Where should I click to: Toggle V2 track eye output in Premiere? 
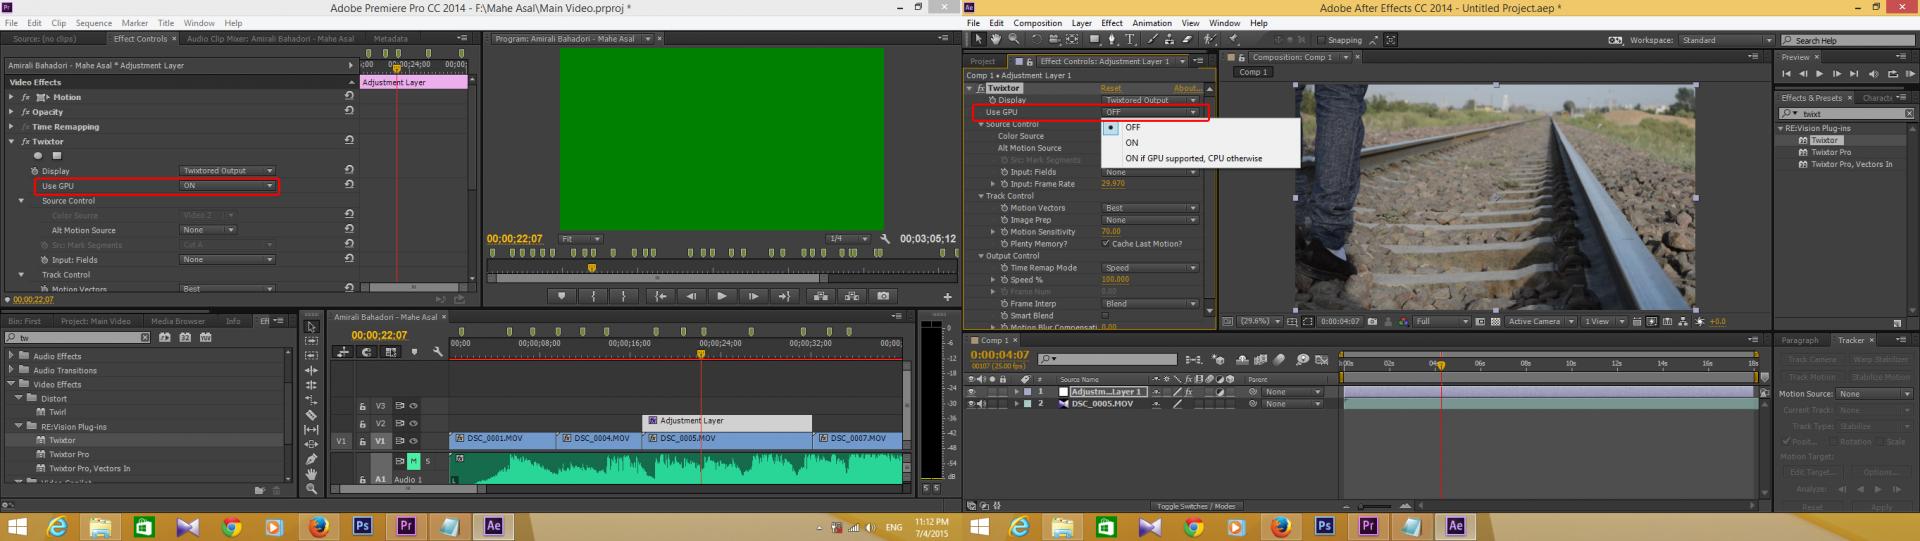click(414, 424)
